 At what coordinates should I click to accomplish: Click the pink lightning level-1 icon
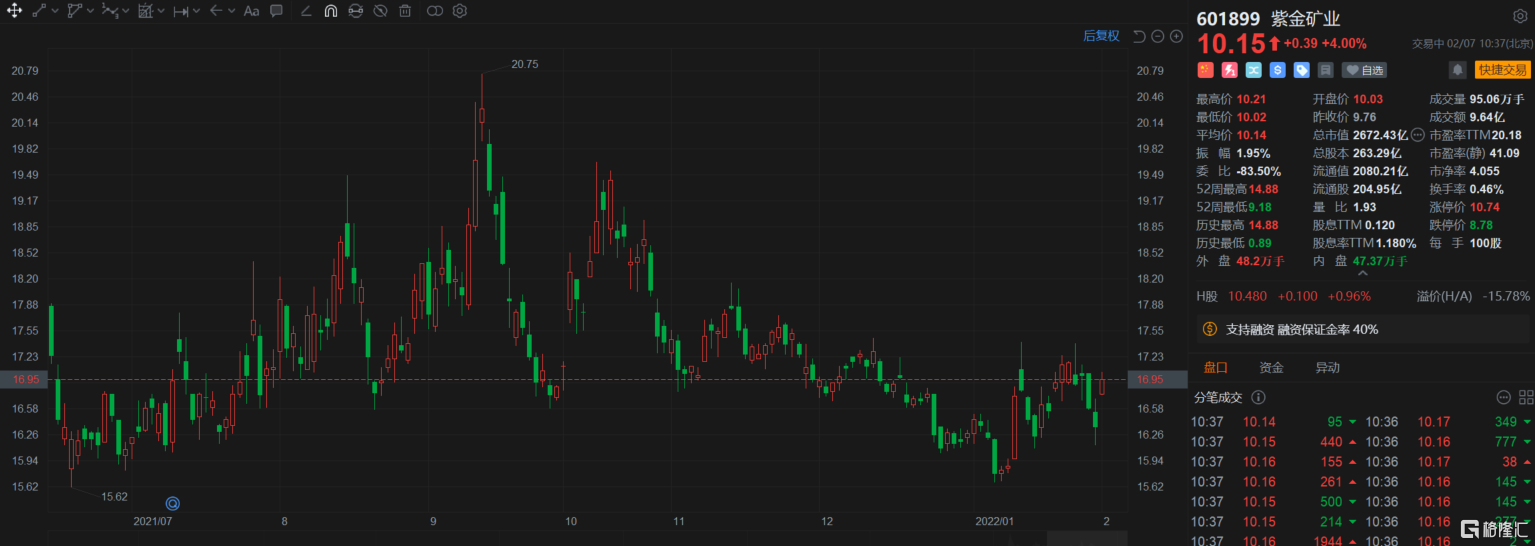click(x=1229, y=70)
